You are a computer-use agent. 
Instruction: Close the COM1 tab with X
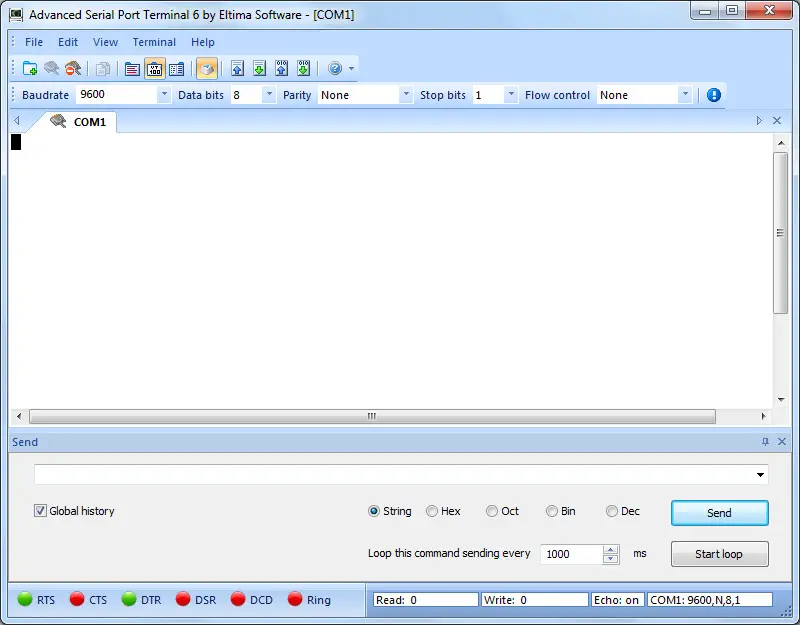(x=777, y=120)
